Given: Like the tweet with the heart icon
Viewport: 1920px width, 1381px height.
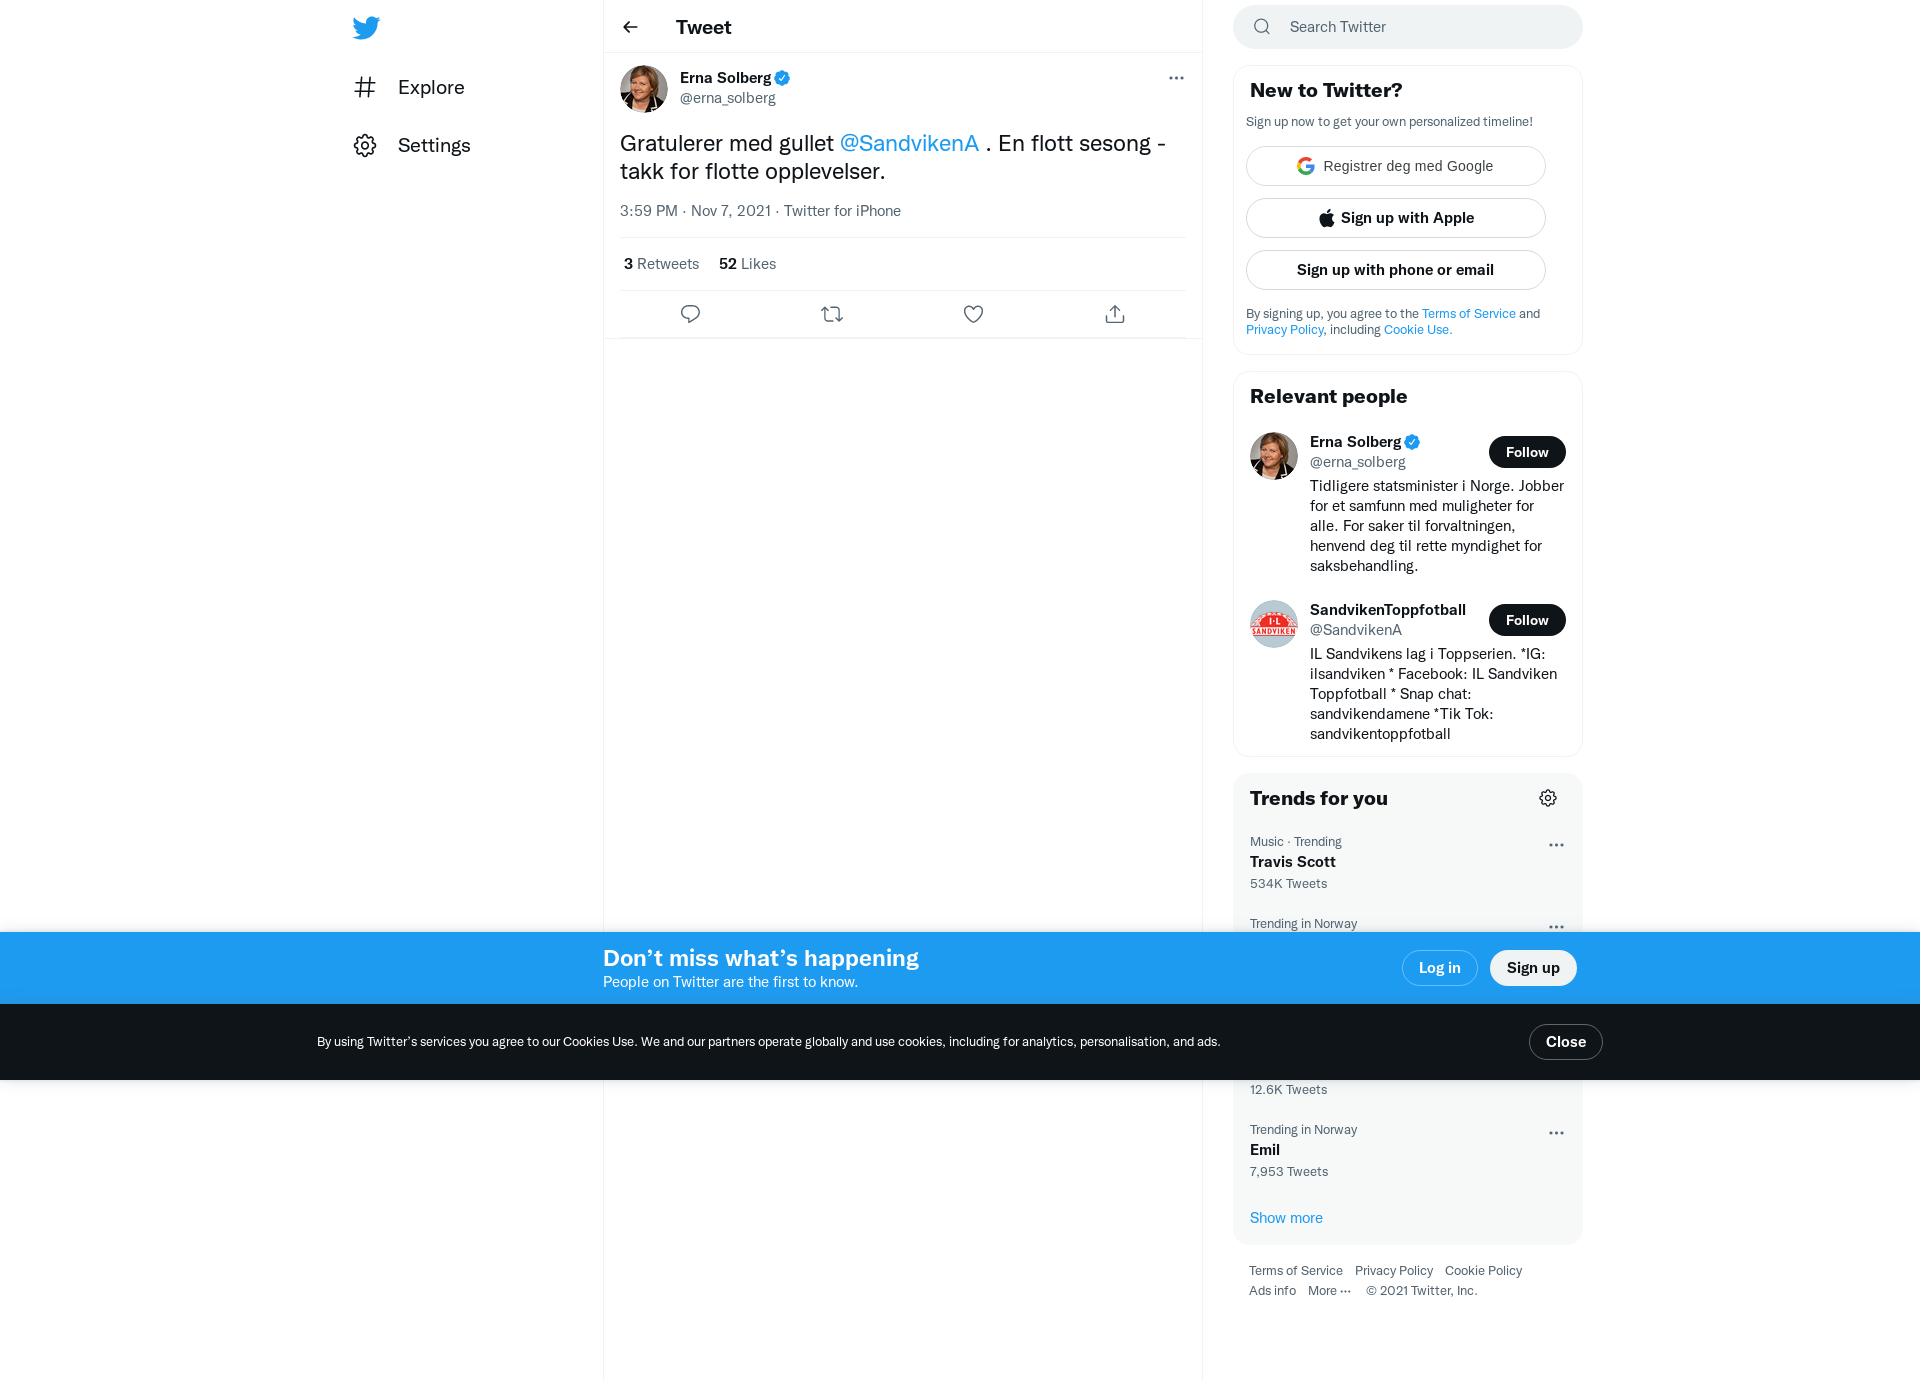Looking at the screenshot, I should (x=973, y=314).
